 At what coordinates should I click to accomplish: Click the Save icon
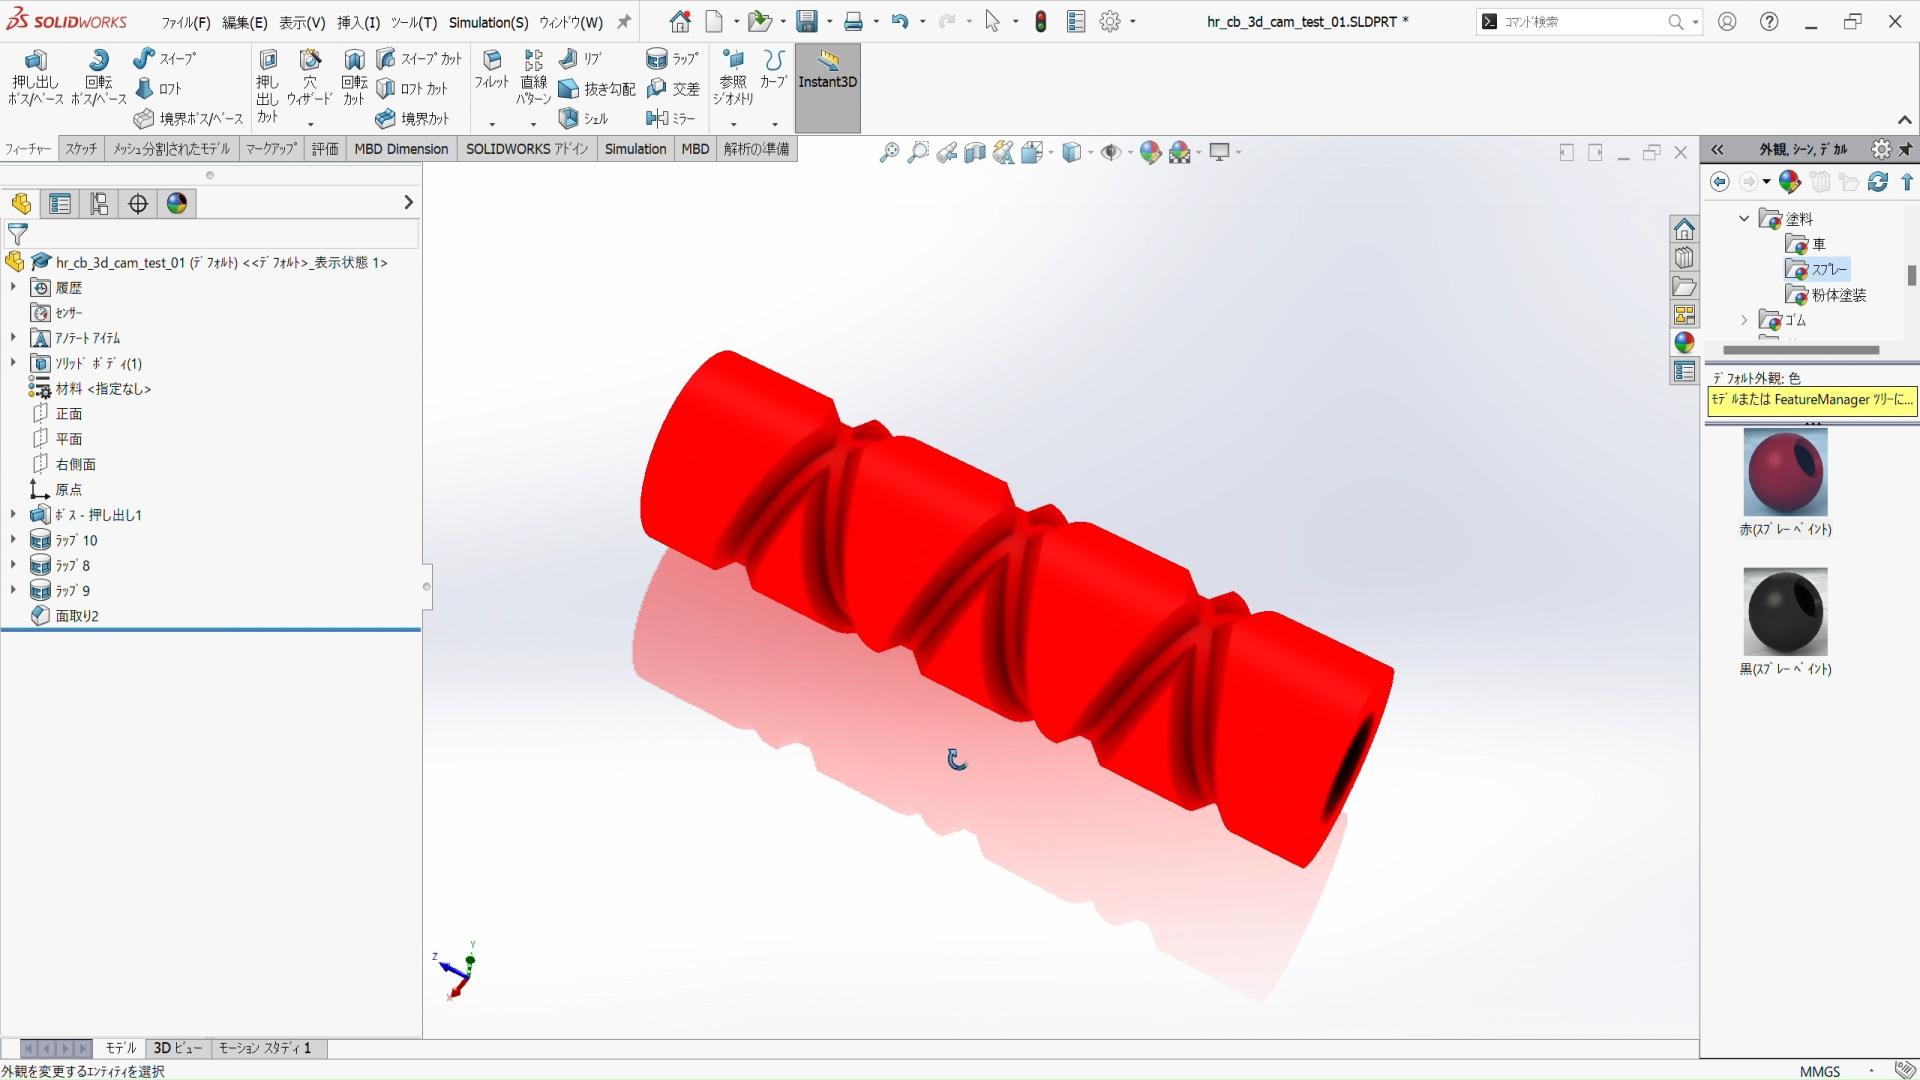coord(807,21)
